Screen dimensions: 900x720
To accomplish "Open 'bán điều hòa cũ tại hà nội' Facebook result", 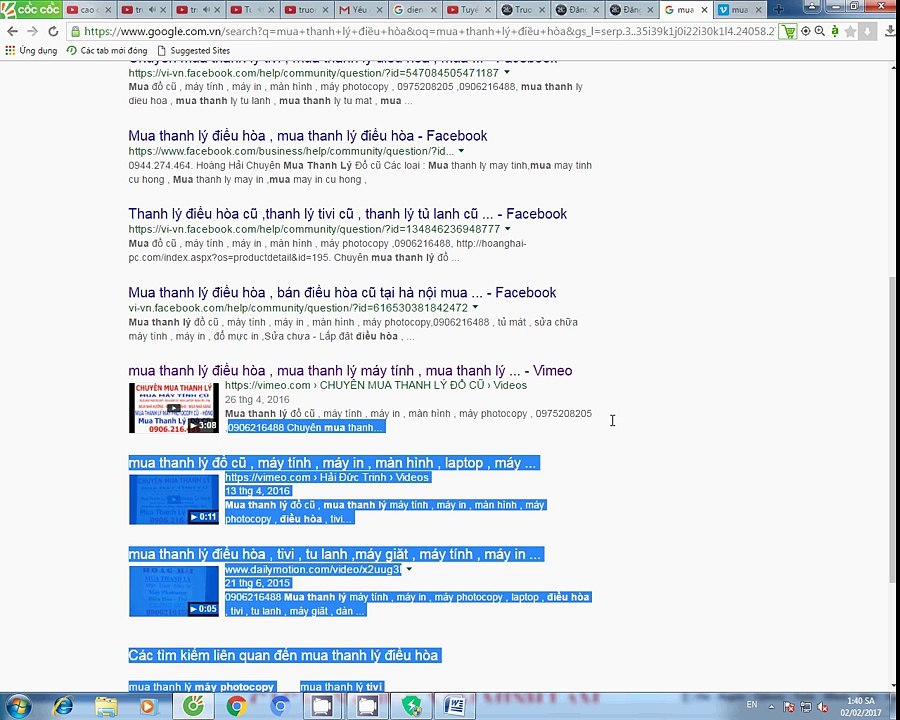I will point(342,292).
